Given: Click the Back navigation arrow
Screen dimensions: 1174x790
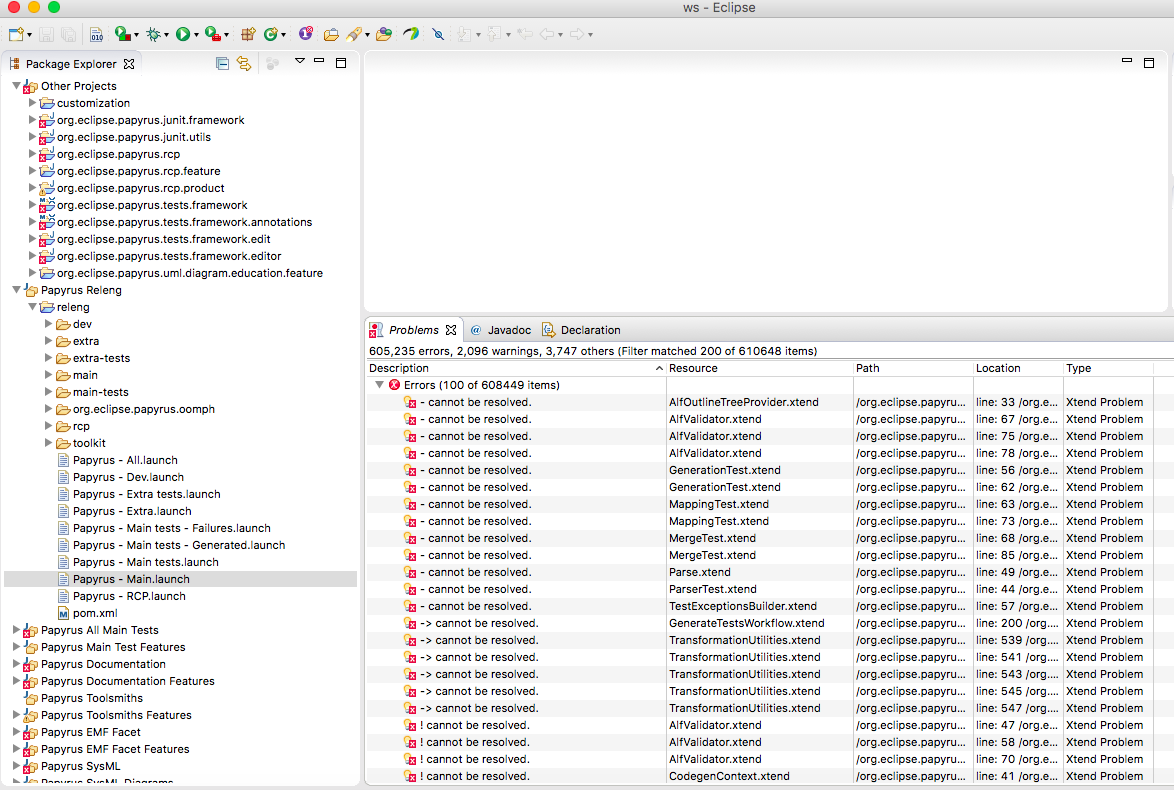Looking at the screenshot, I should pos(547,34).
